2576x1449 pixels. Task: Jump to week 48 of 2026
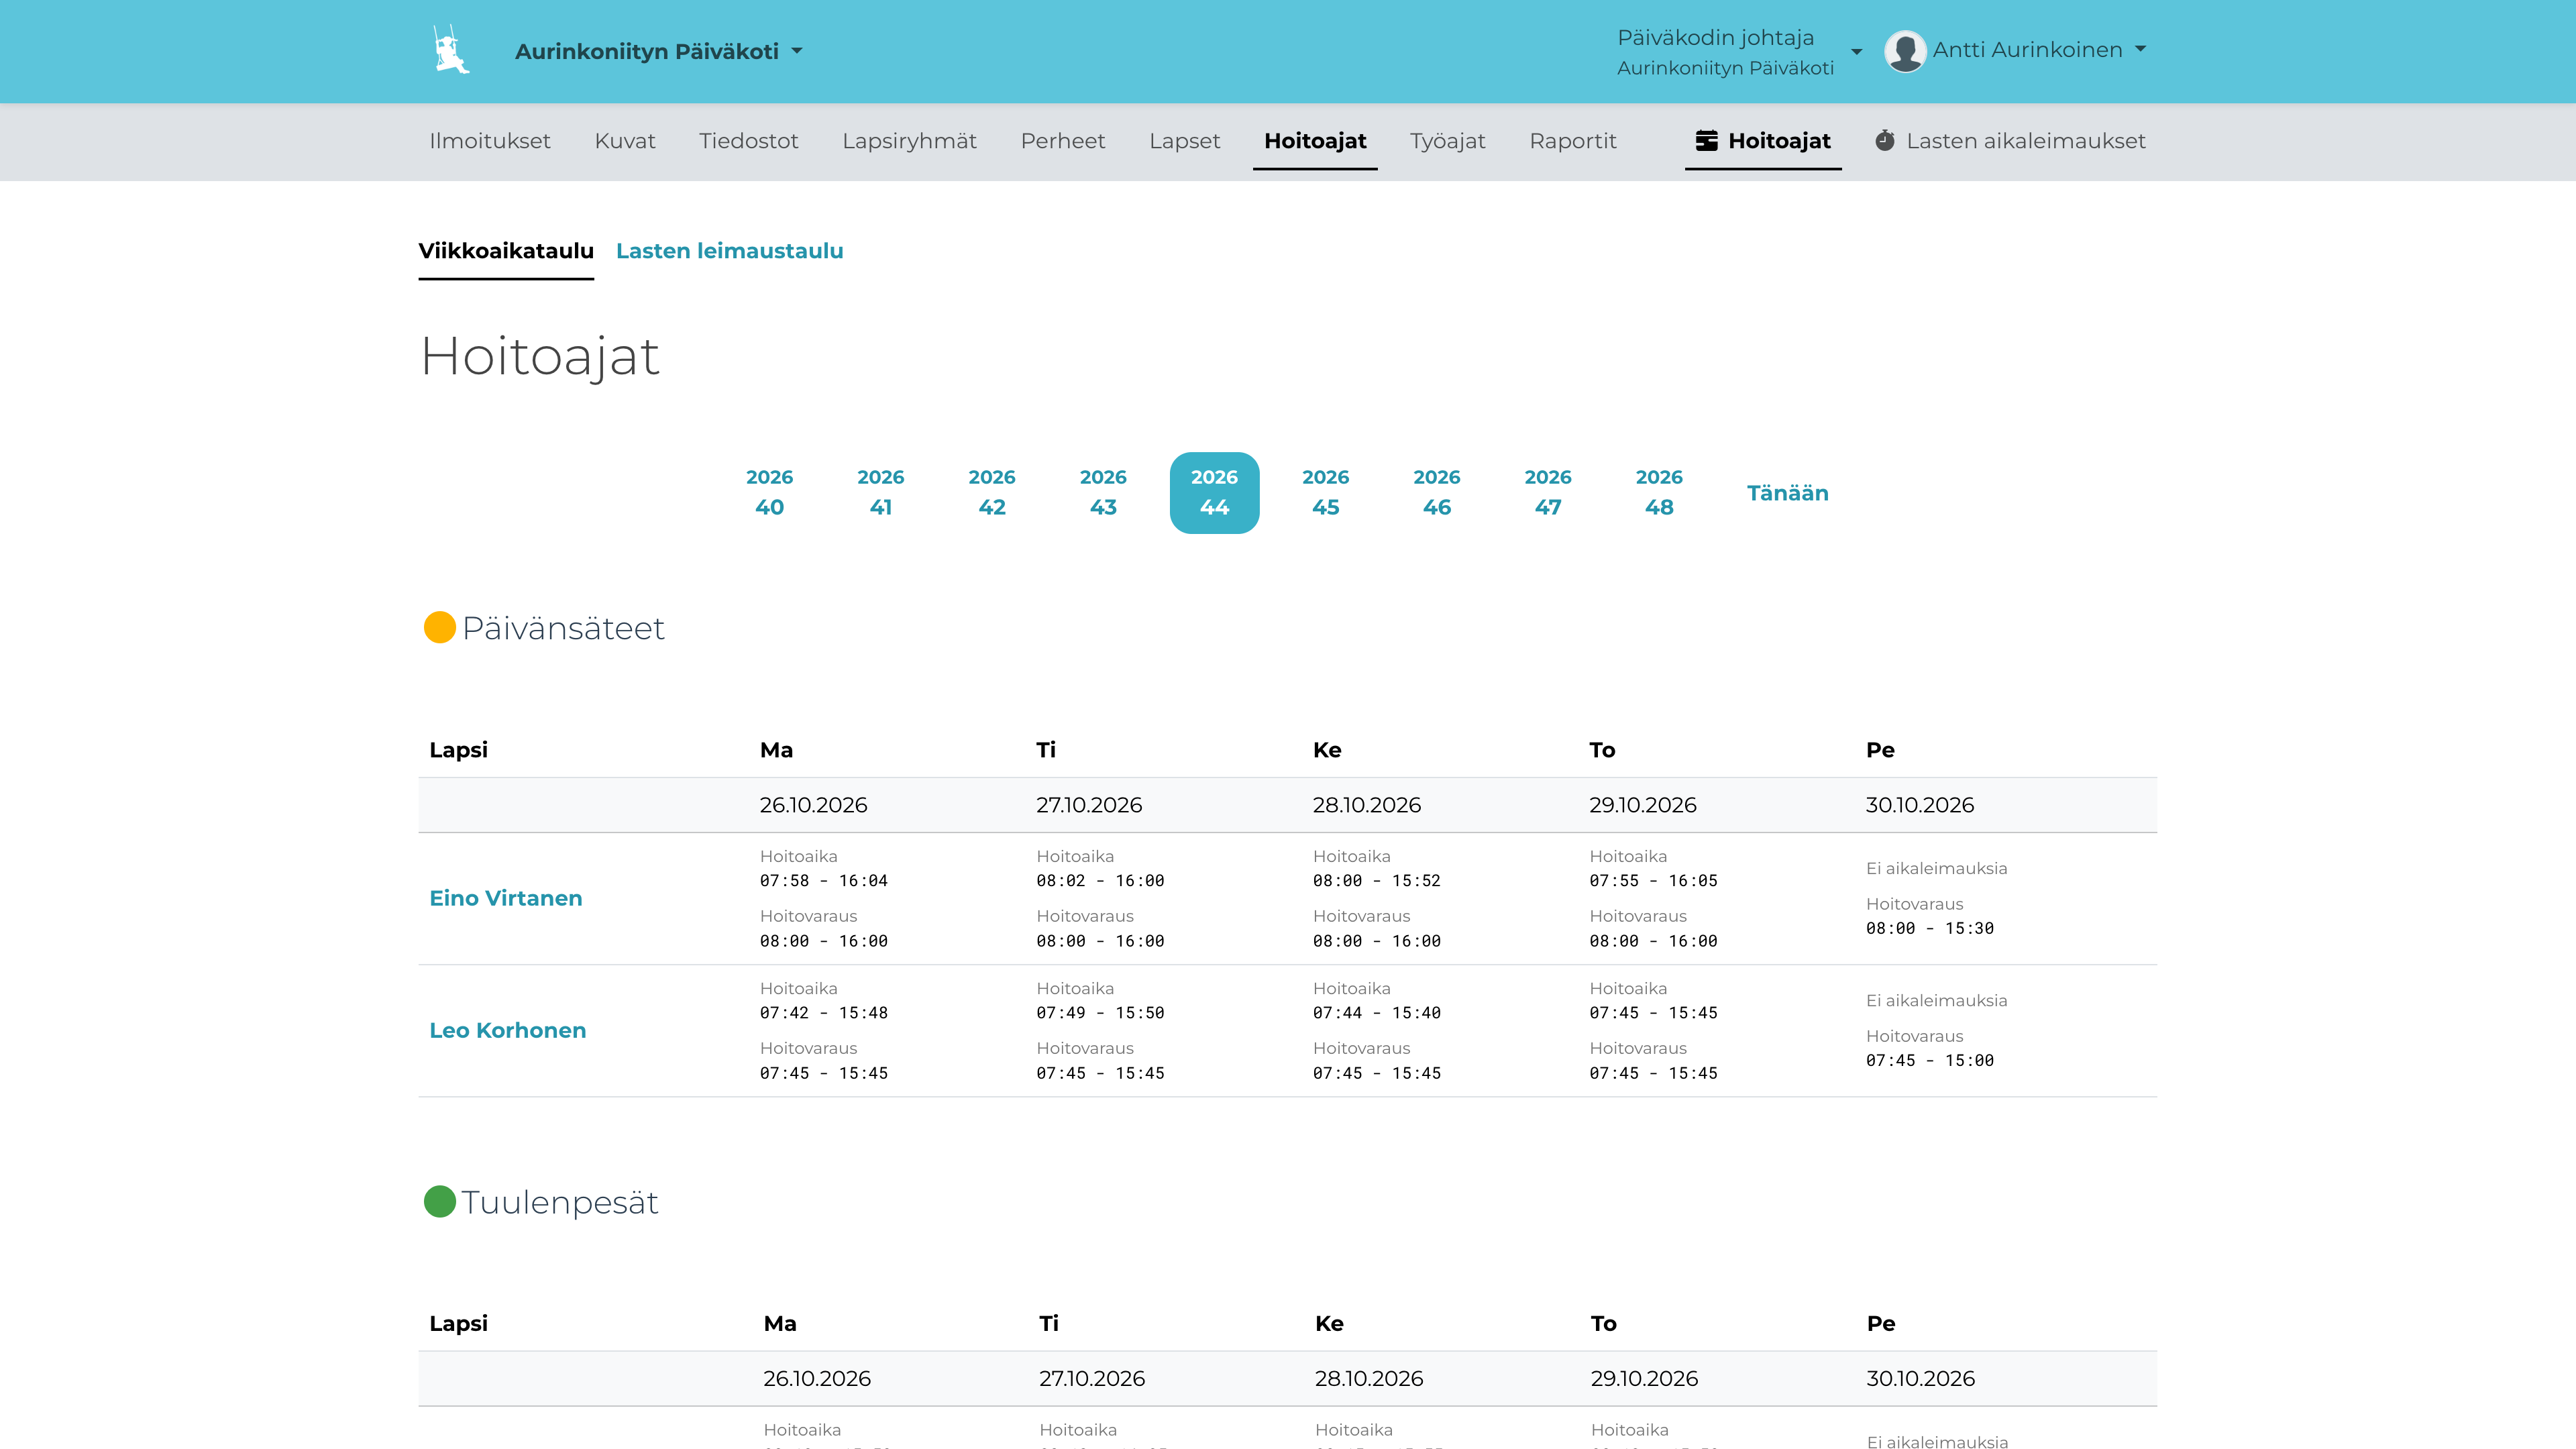[x=1659, y=492]
